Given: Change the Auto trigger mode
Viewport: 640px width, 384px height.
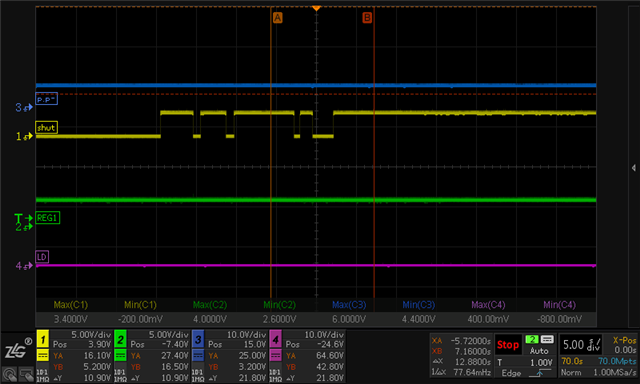Looking at the screenshot, I should pyautogui.click(x=539, y=351).
